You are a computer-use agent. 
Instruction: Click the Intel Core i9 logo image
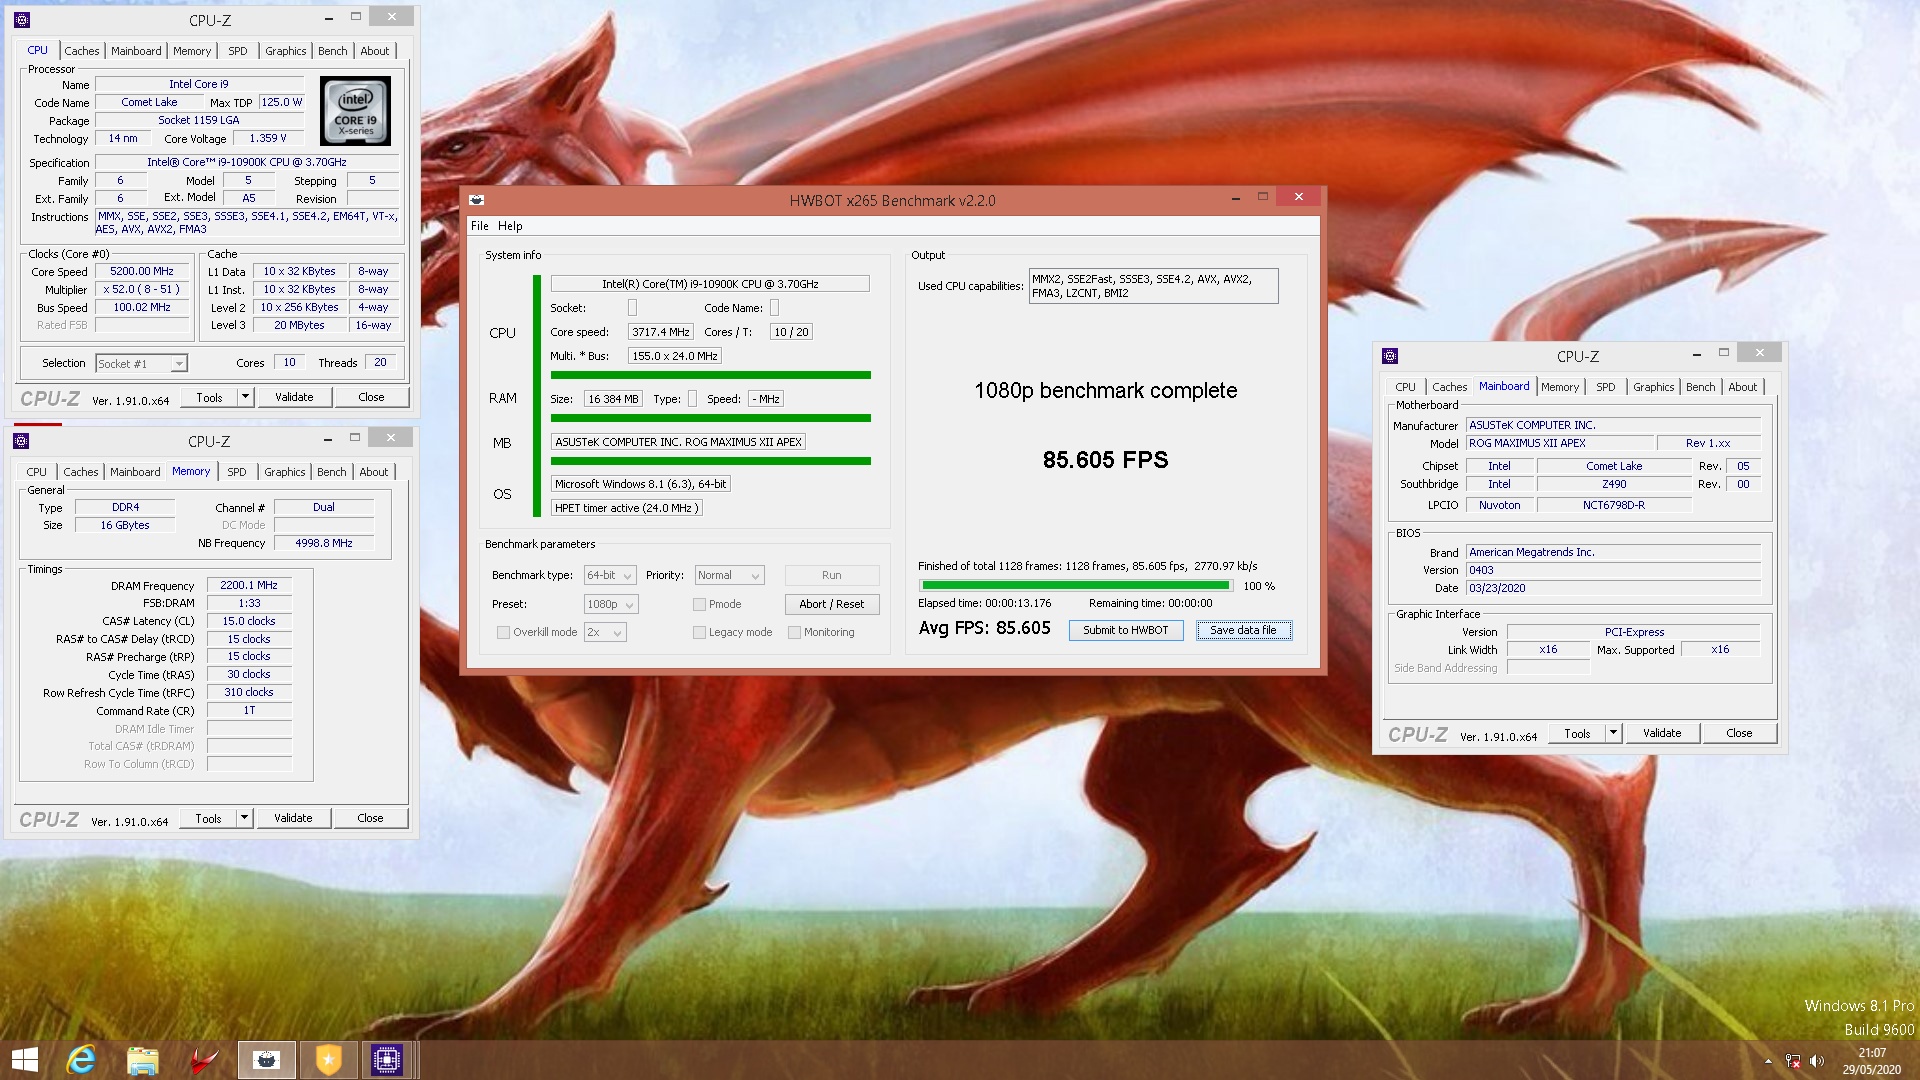coord(355,111)
